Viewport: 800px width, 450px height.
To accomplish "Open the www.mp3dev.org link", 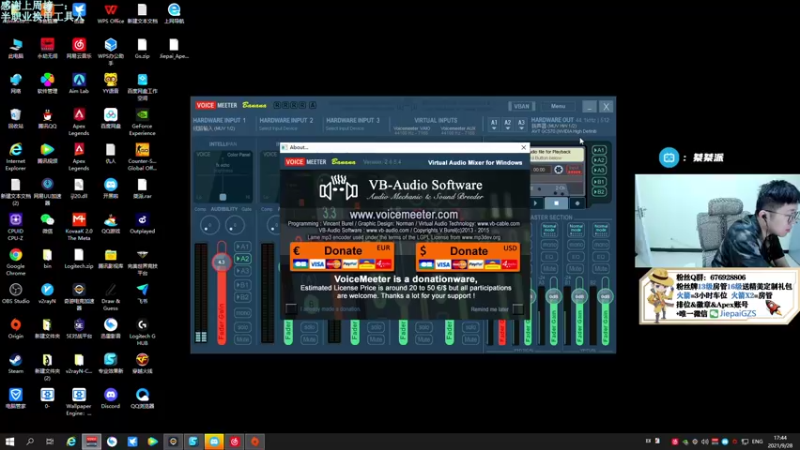I will click(481, 237).
